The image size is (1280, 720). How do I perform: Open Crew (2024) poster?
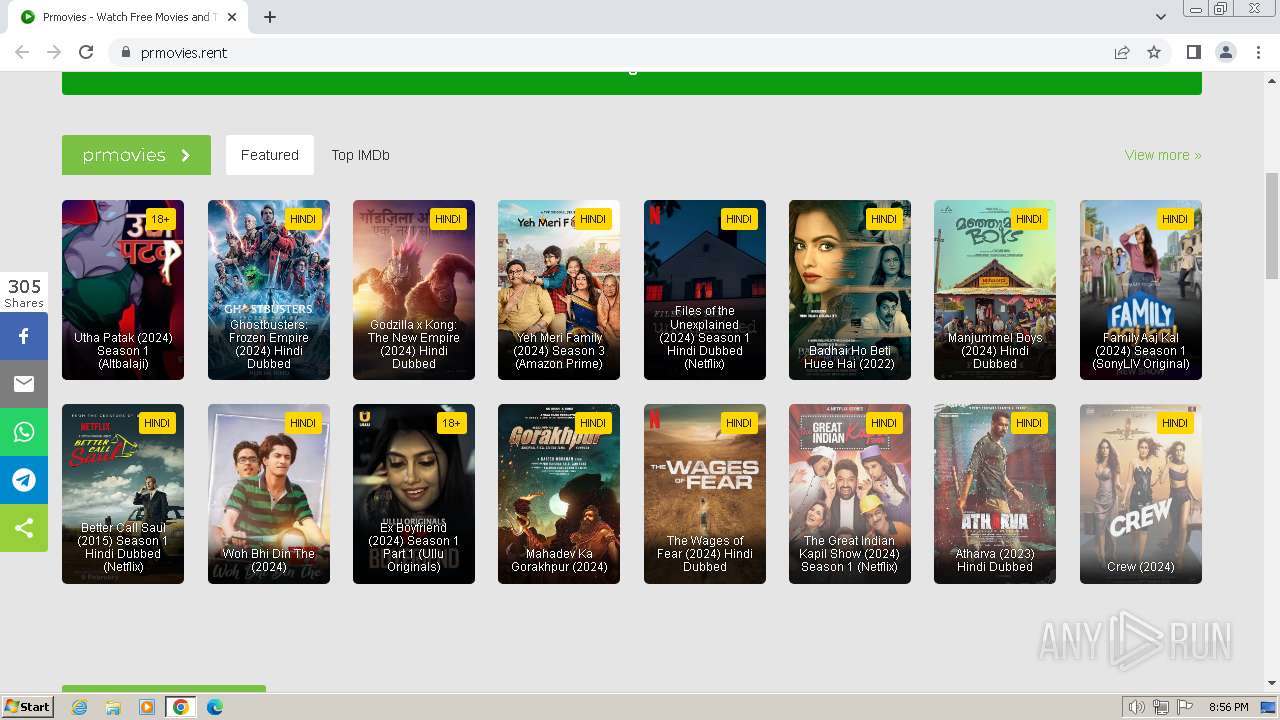(1141, 494)
